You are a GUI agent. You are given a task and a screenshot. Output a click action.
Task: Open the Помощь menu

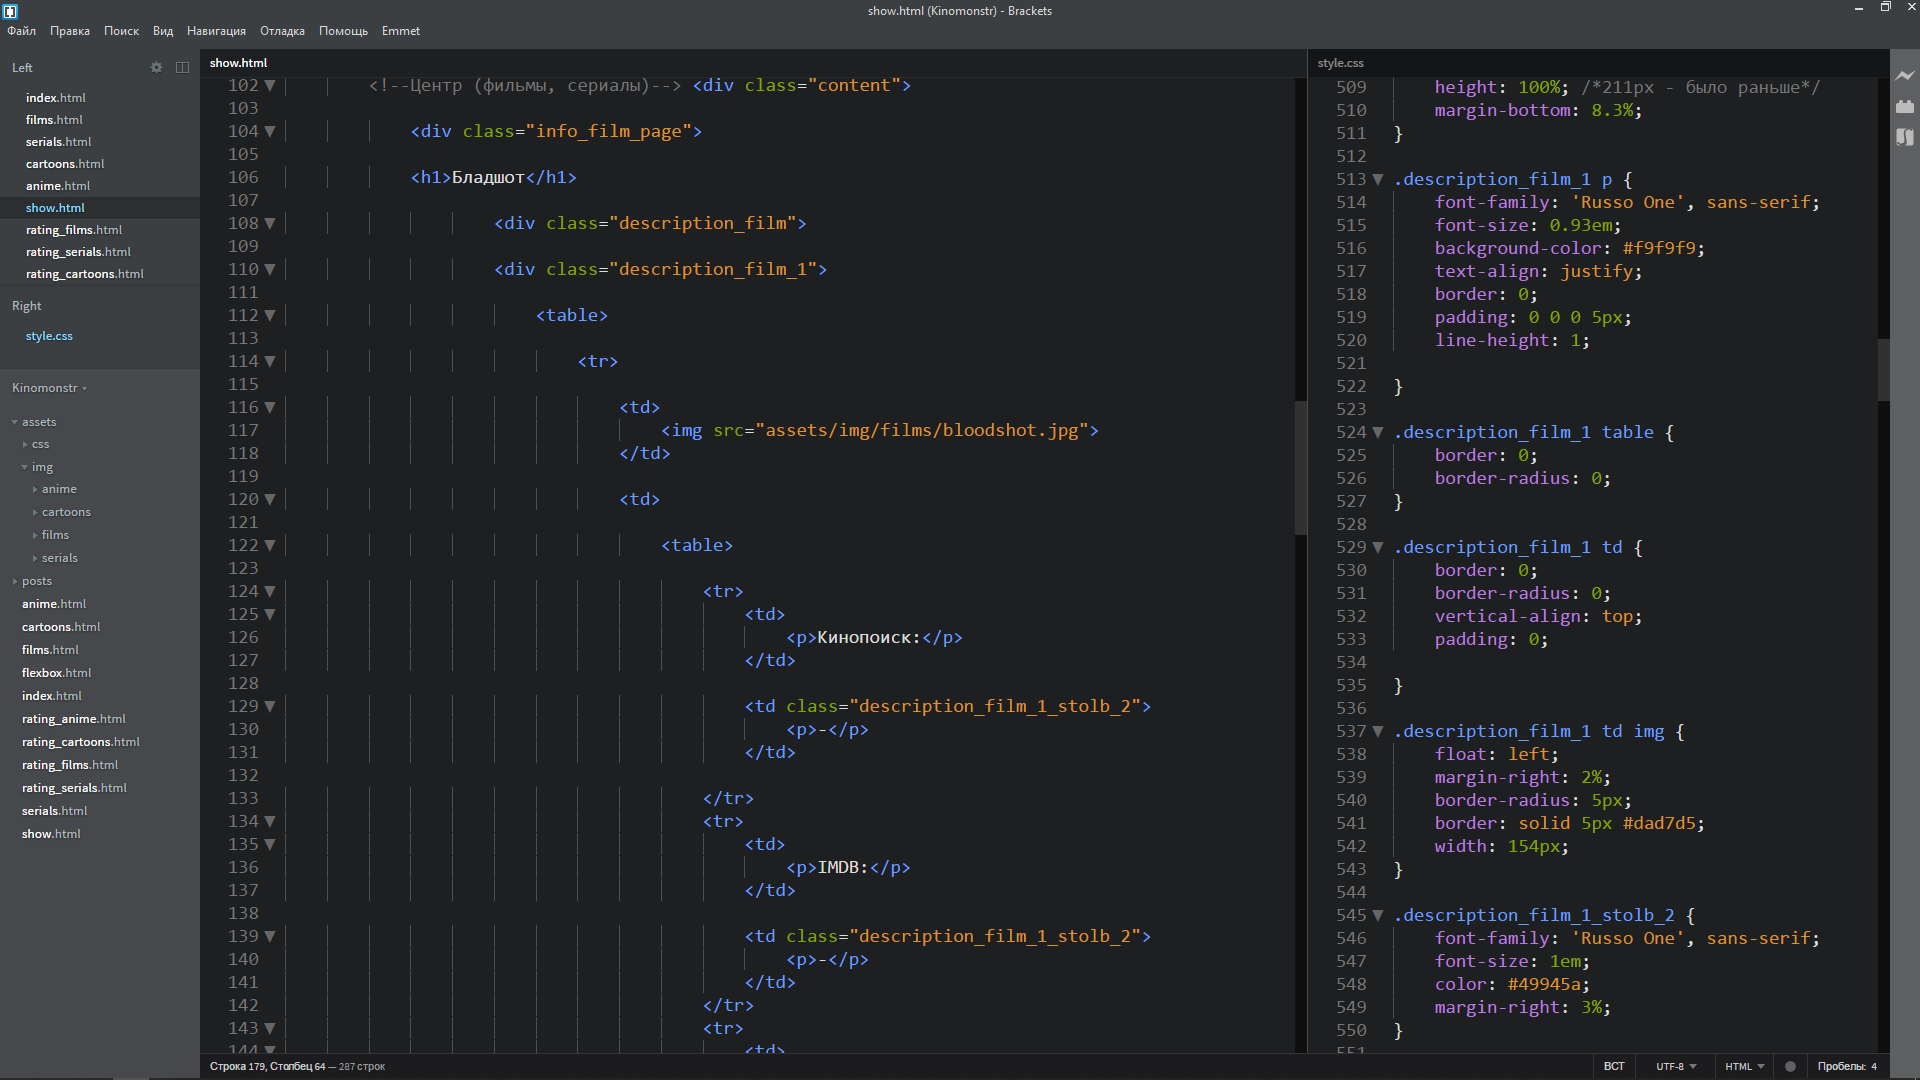(343, 31)
